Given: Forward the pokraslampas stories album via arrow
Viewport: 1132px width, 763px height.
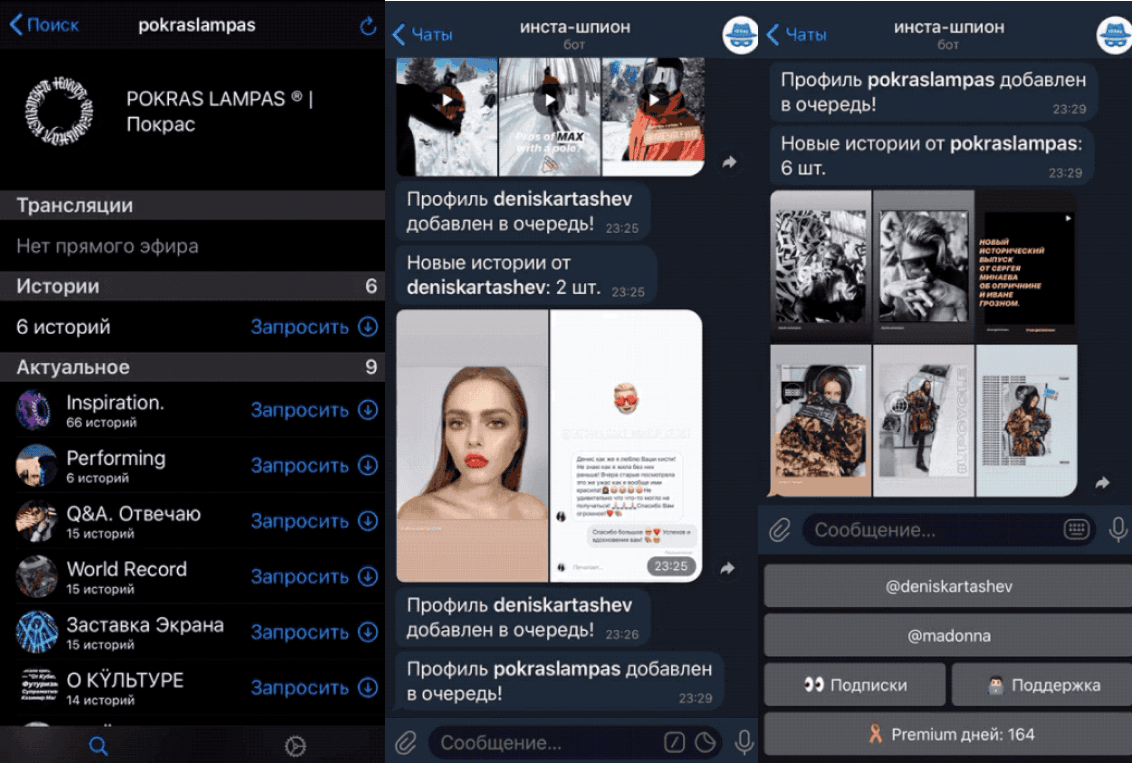Looking at the screenshot, I should coord(1102,483).
